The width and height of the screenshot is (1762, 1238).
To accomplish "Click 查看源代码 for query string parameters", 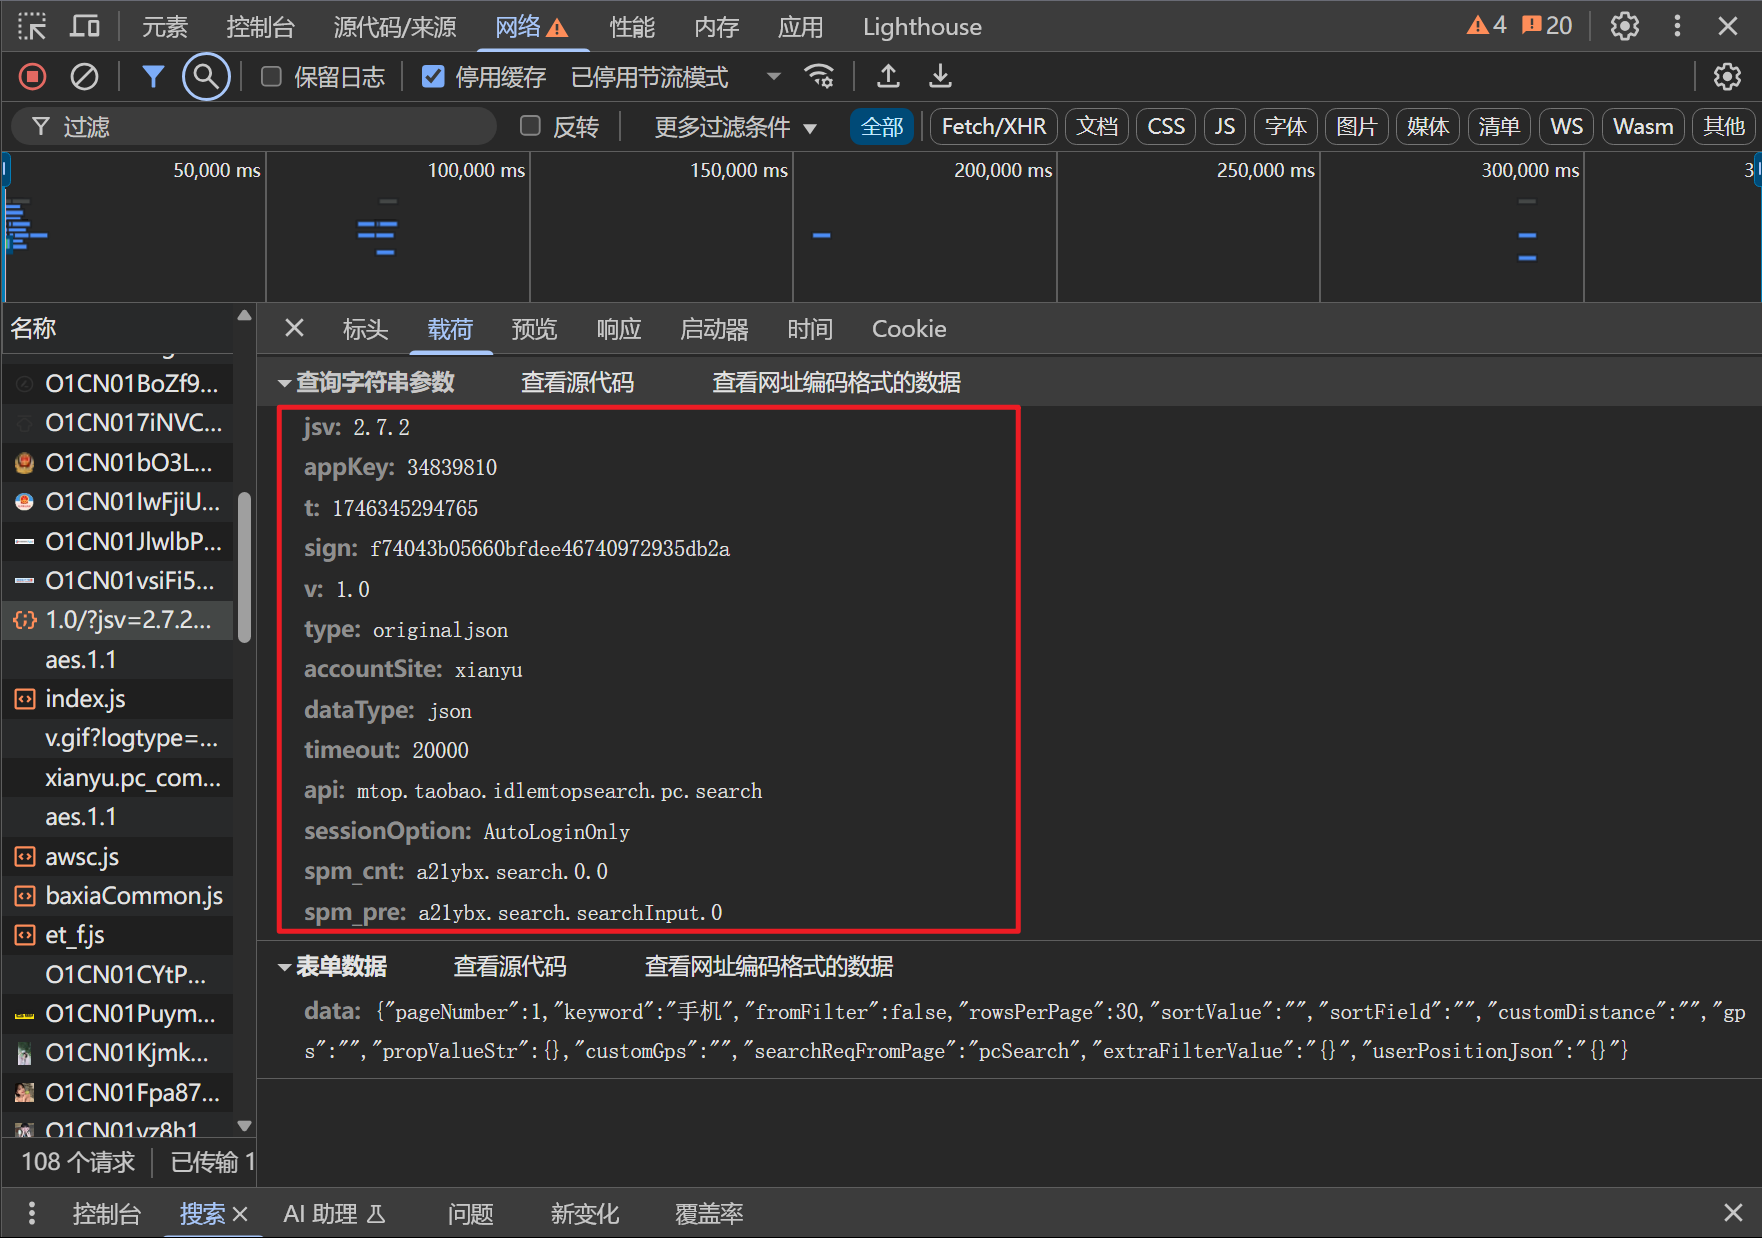I will pos(577,383).
